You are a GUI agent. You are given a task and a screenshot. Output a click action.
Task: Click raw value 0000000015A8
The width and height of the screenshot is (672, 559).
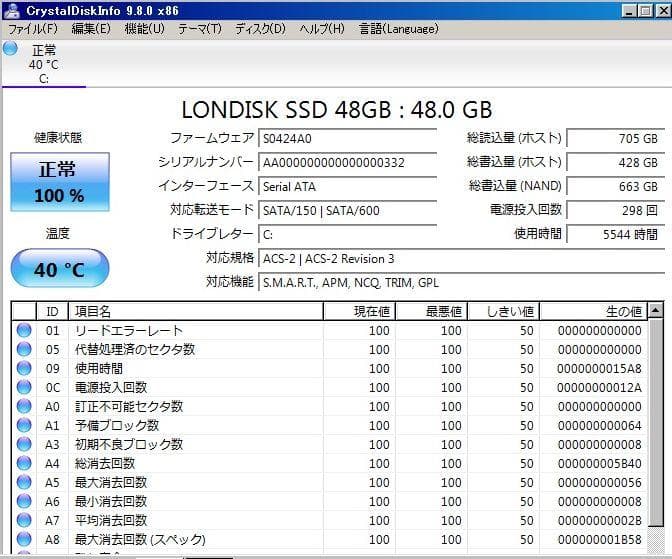[x=599, y=368]
